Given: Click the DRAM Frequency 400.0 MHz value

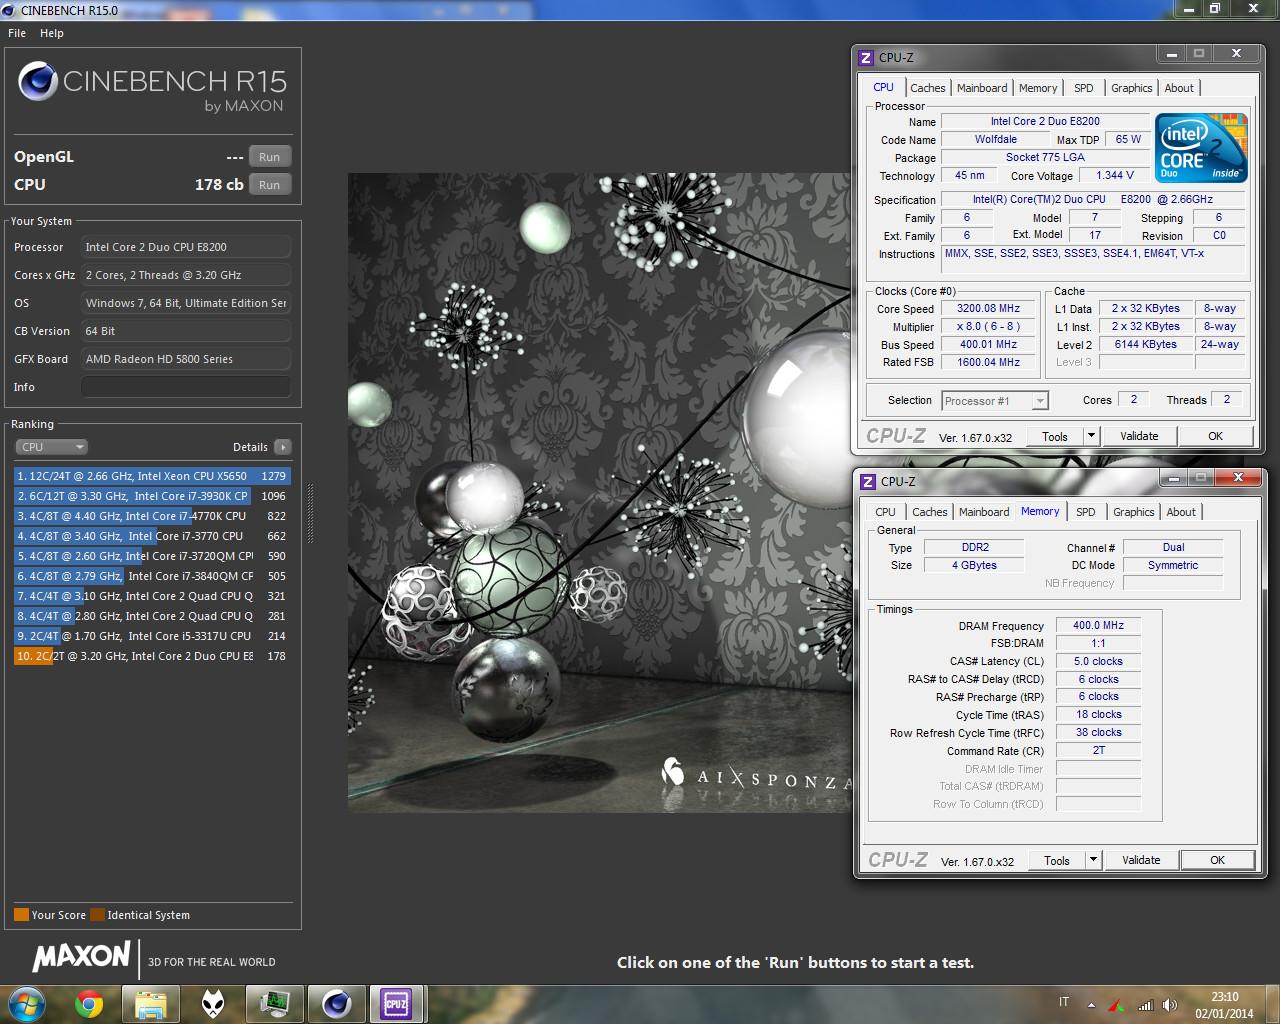Looking at the screenshot, I should [x=1098, y=625].
